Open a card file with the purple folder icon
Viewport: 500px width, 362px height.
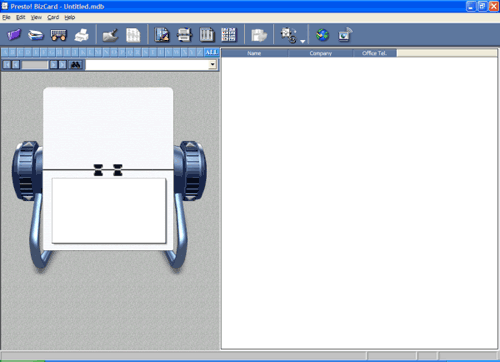click(x=14, y=34)
